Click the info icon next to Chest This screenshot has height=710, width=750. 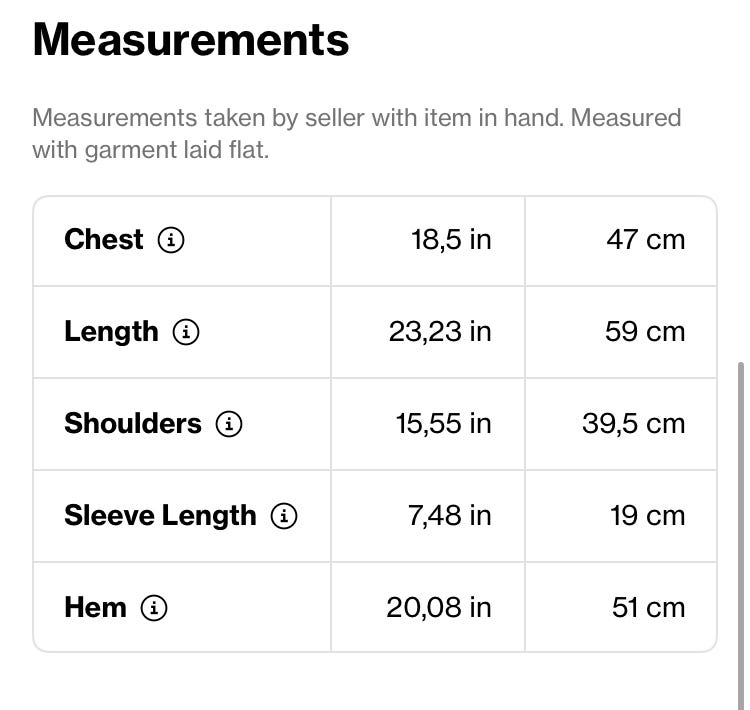coord(172,240)
